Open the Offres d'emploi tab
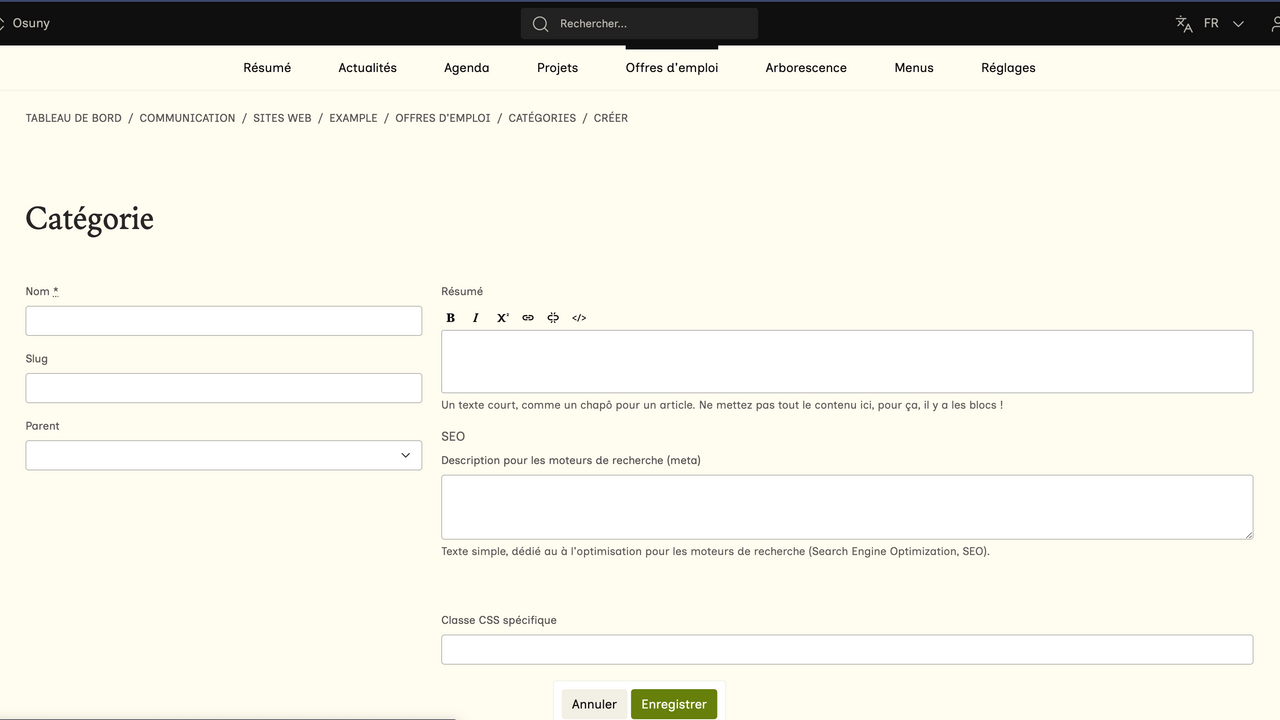The height and width of the screenshot is (720, 1280). (x=672, y=68)
